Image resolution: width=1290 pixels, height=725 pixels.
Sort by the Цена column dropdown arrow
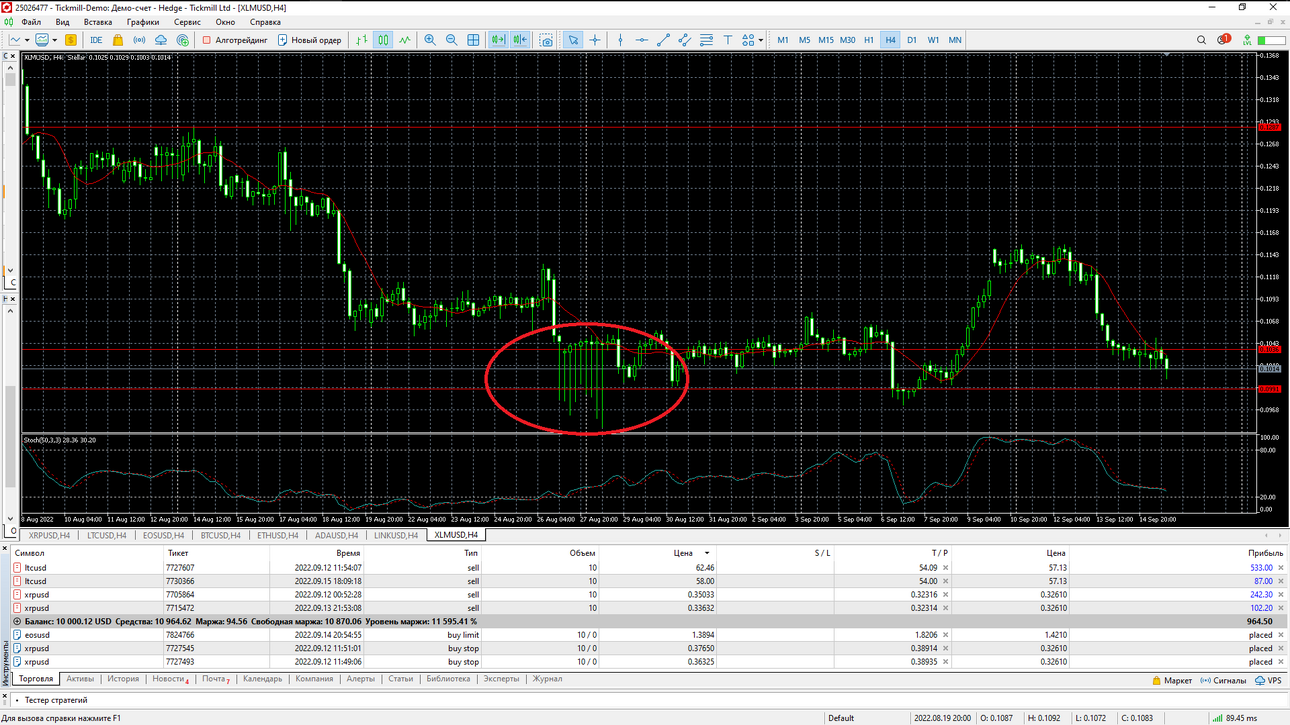coord(707,553)
